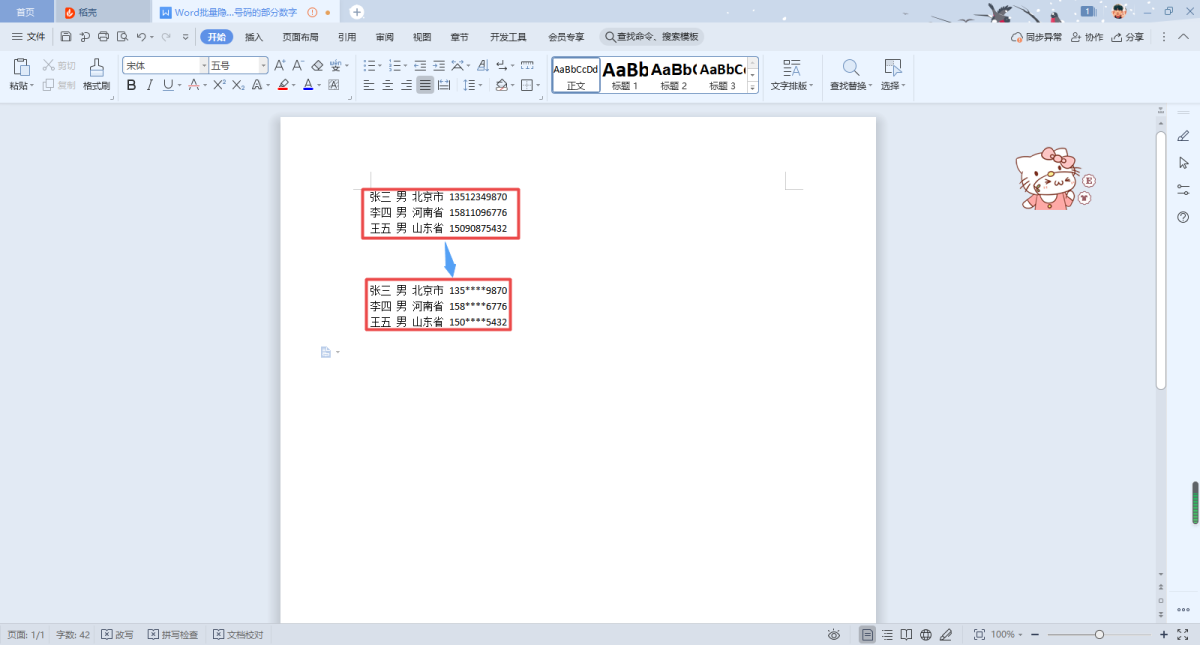Open the 首页 (Home) window tab
The height and width of the screenshot is (645, 1200).
tap(25, 12)
